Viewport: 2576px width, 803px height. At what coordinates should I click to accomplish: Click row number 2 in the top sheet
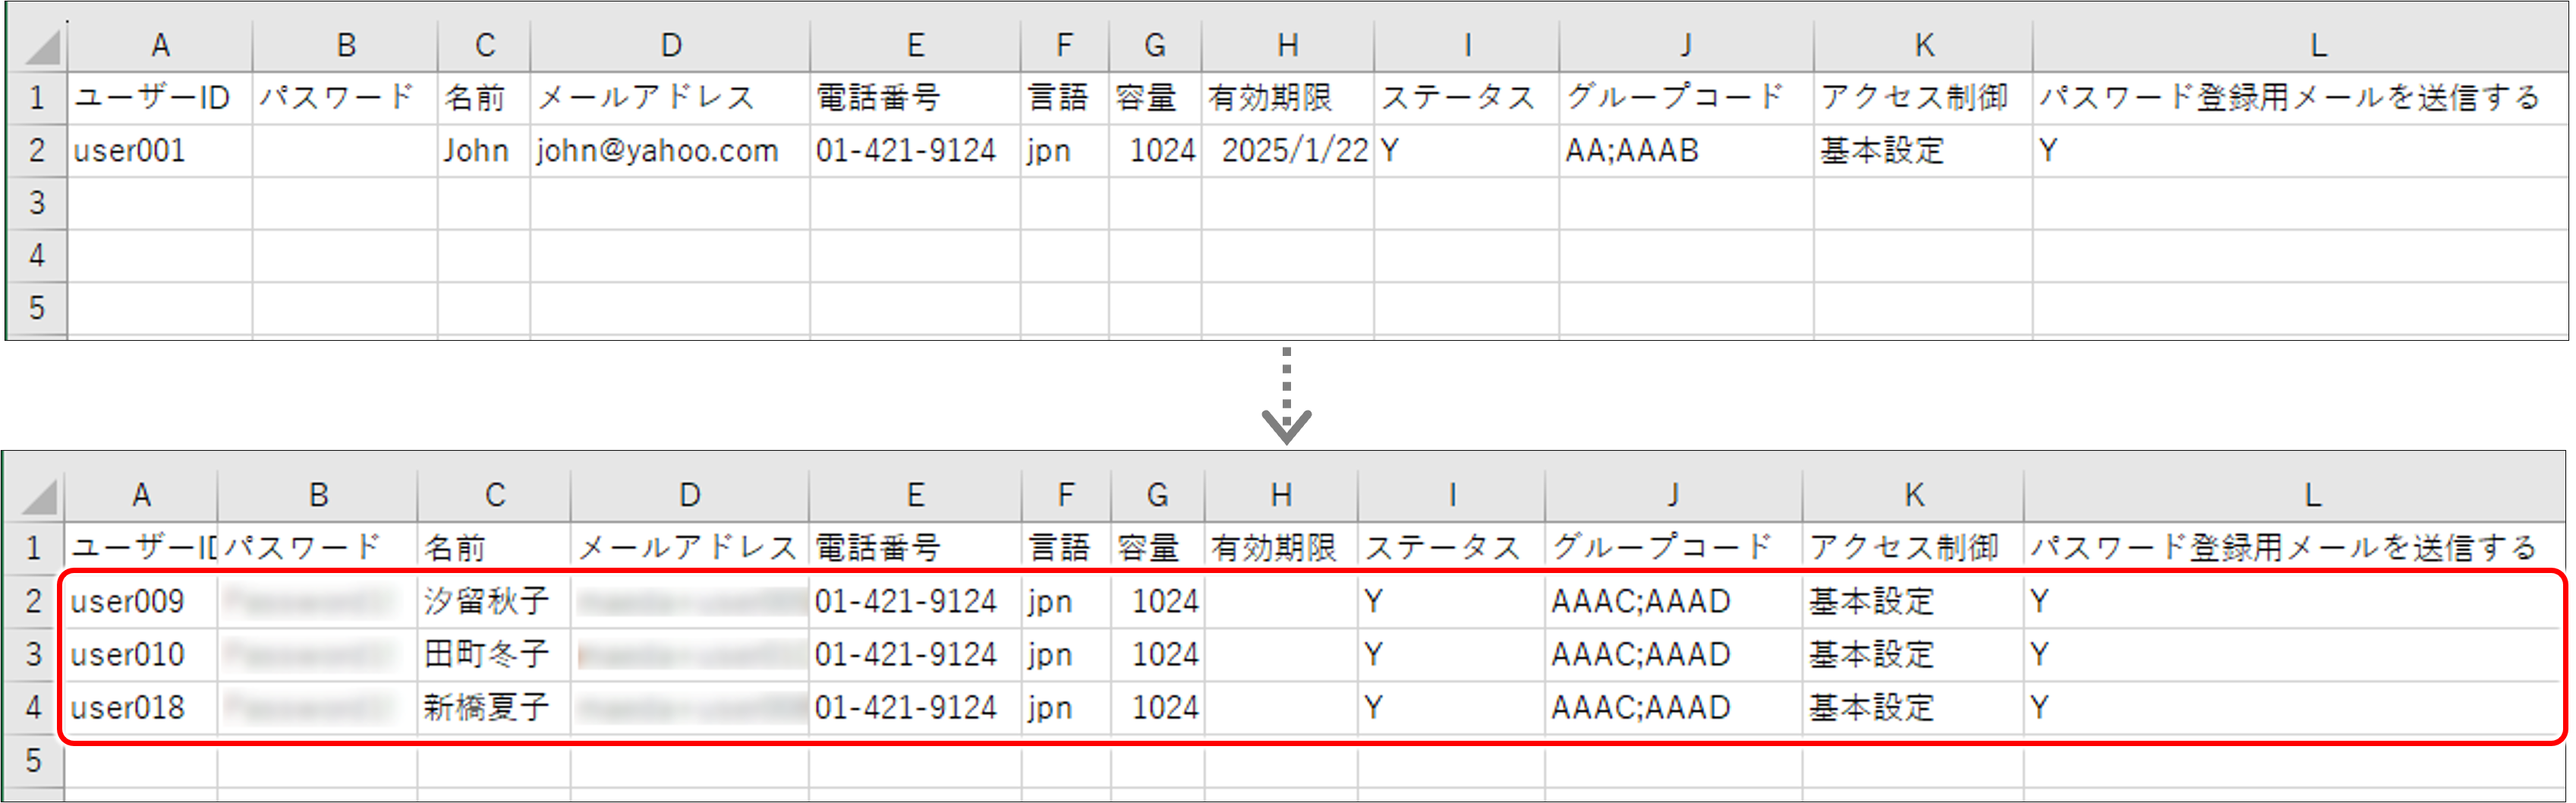pos(37,150)
